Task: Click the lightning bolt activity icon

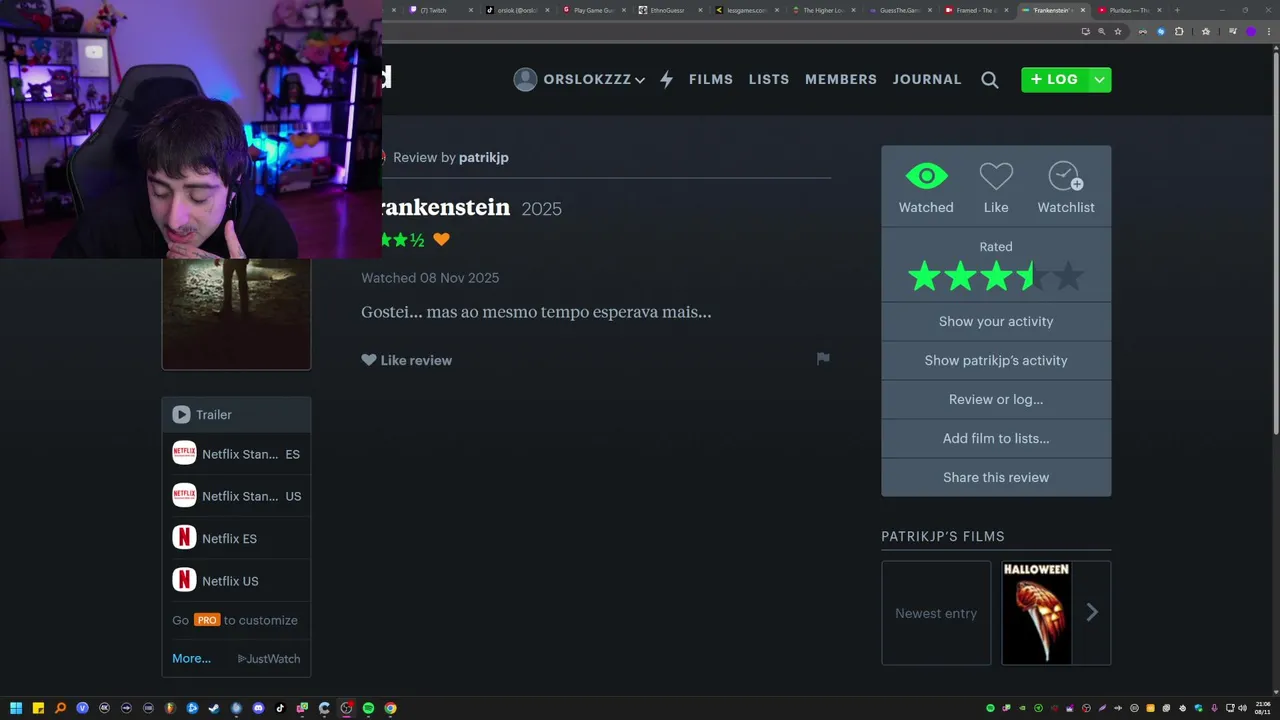Action: pyautogui.click(x=666, y=80)
